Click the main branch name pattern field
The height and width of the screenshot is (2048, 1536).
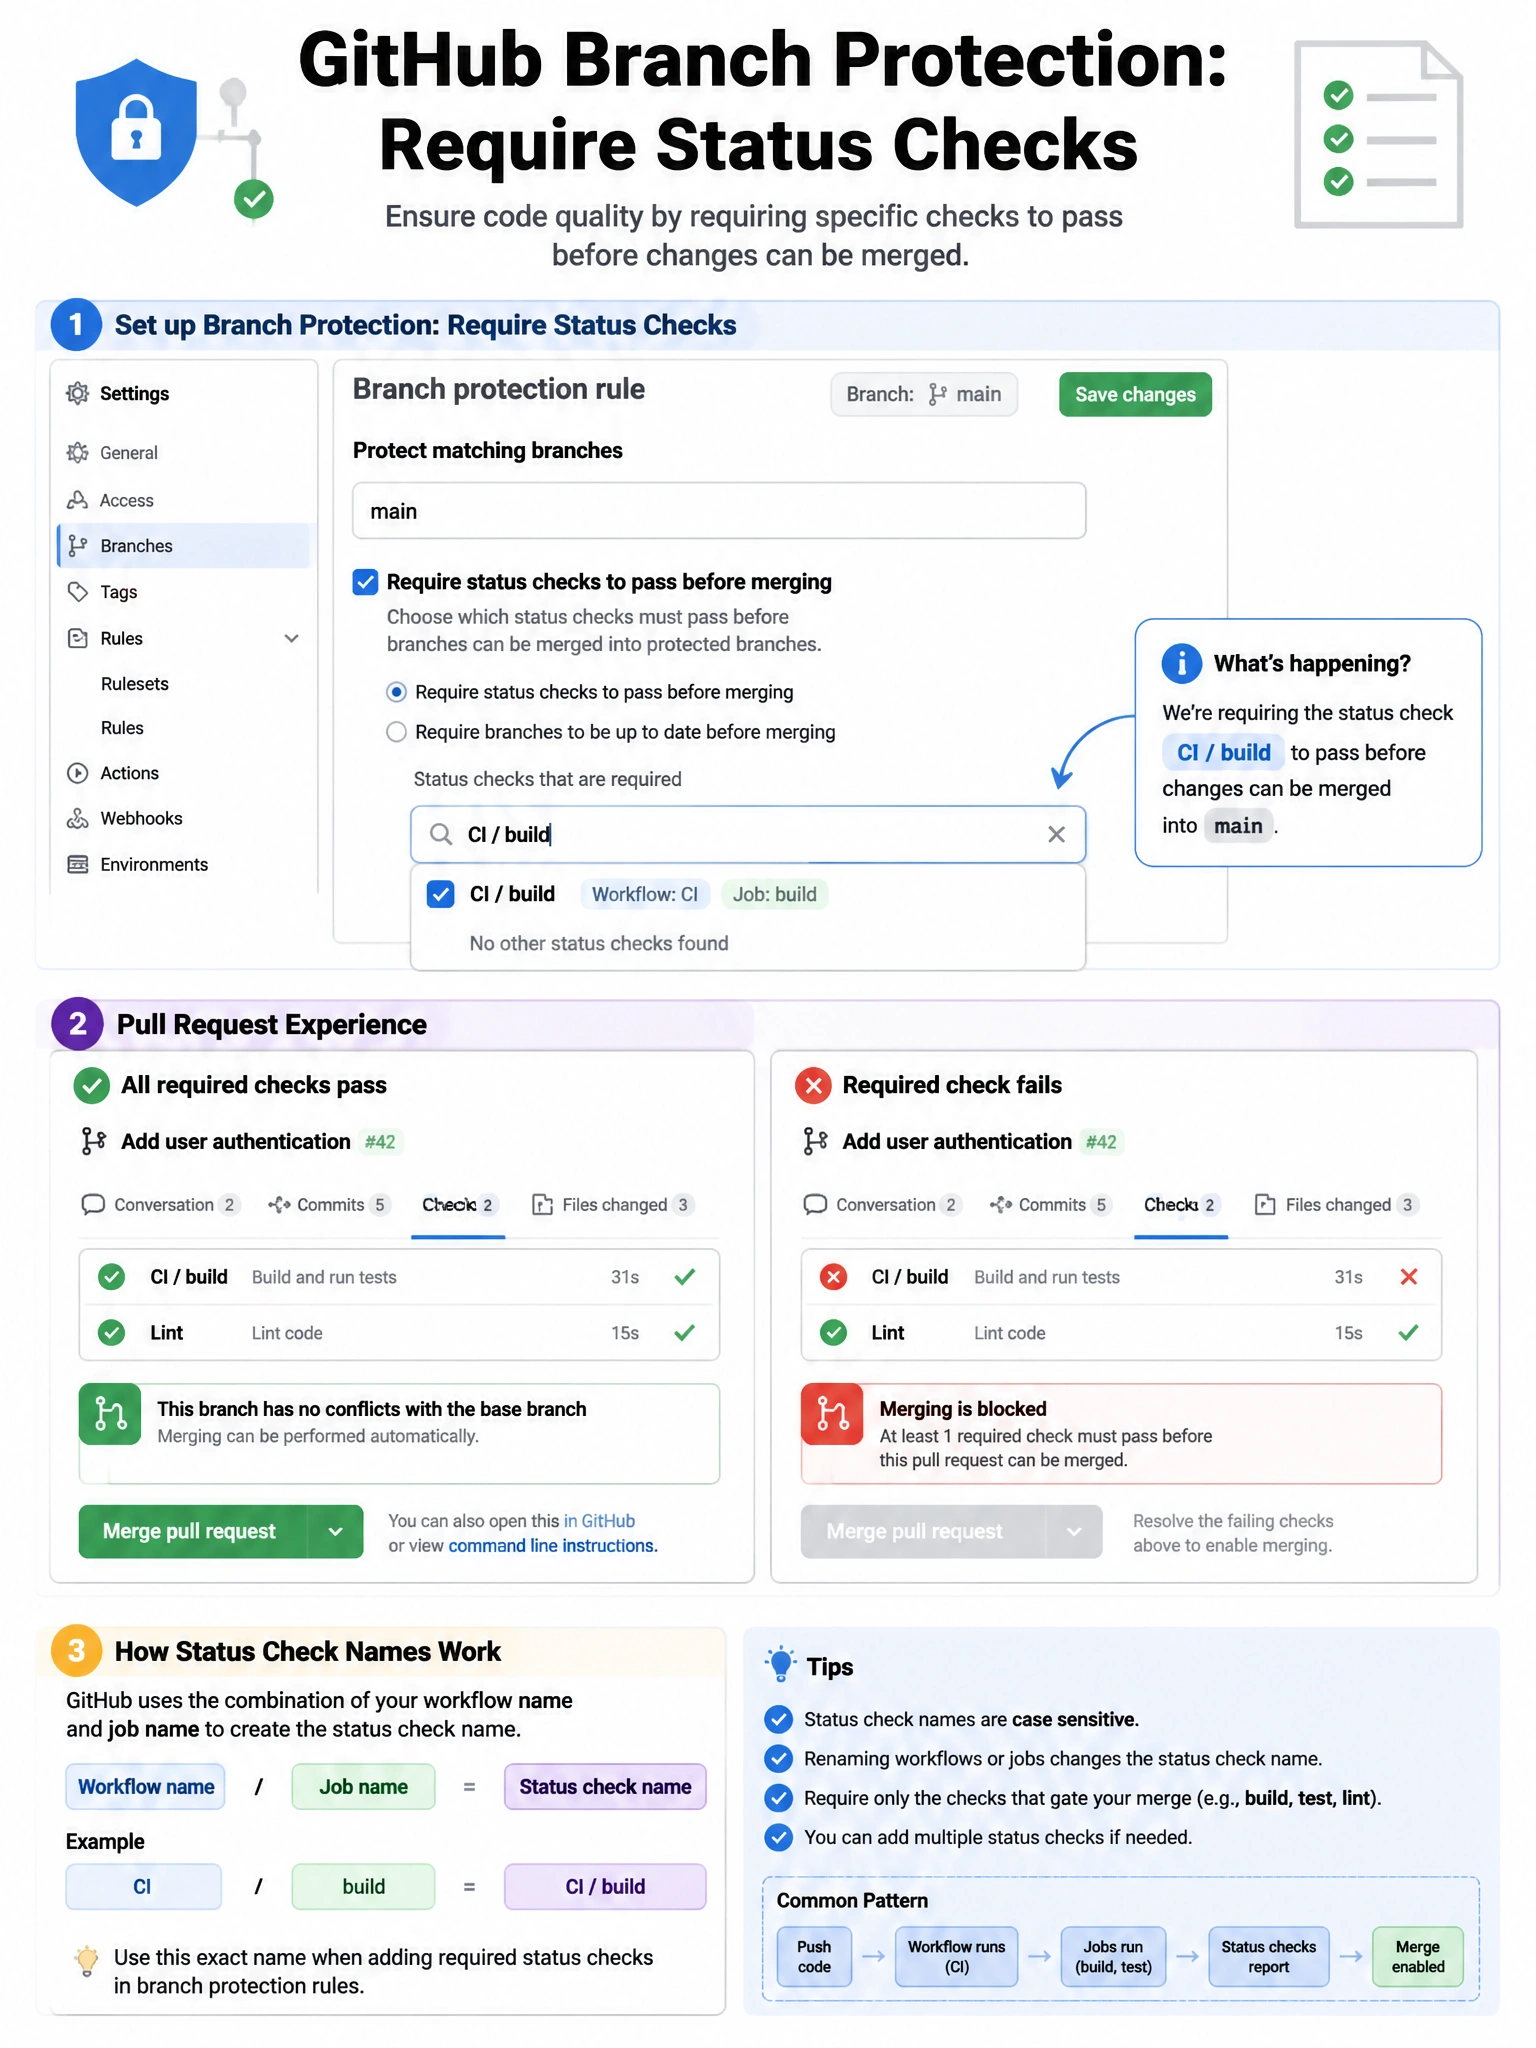coord(719,511)
